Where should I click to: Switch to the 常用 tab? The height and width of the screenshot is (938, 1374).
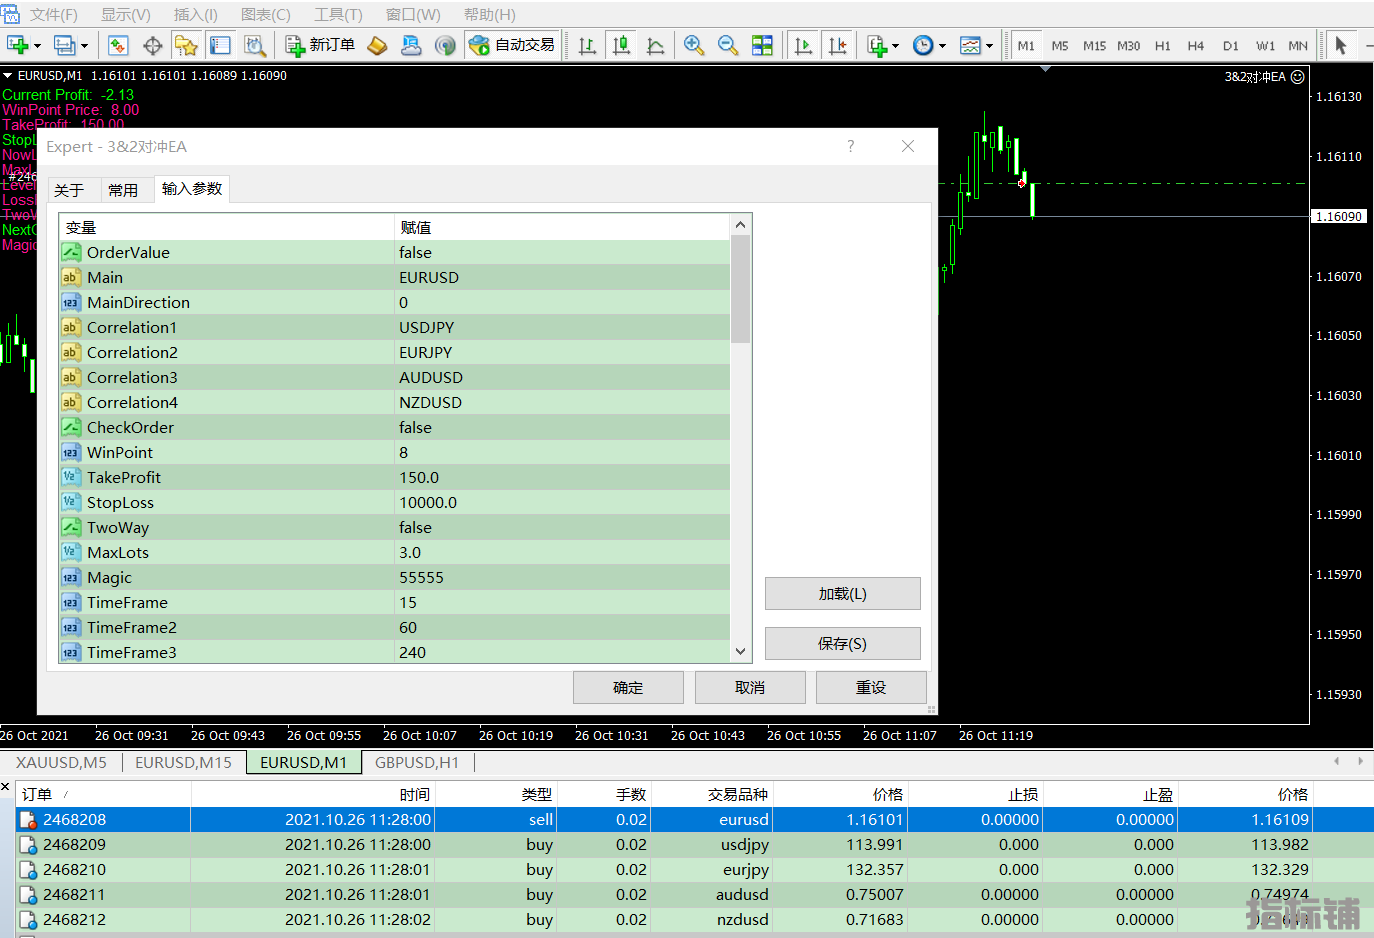pyautogui.click(x=123, y=190)
